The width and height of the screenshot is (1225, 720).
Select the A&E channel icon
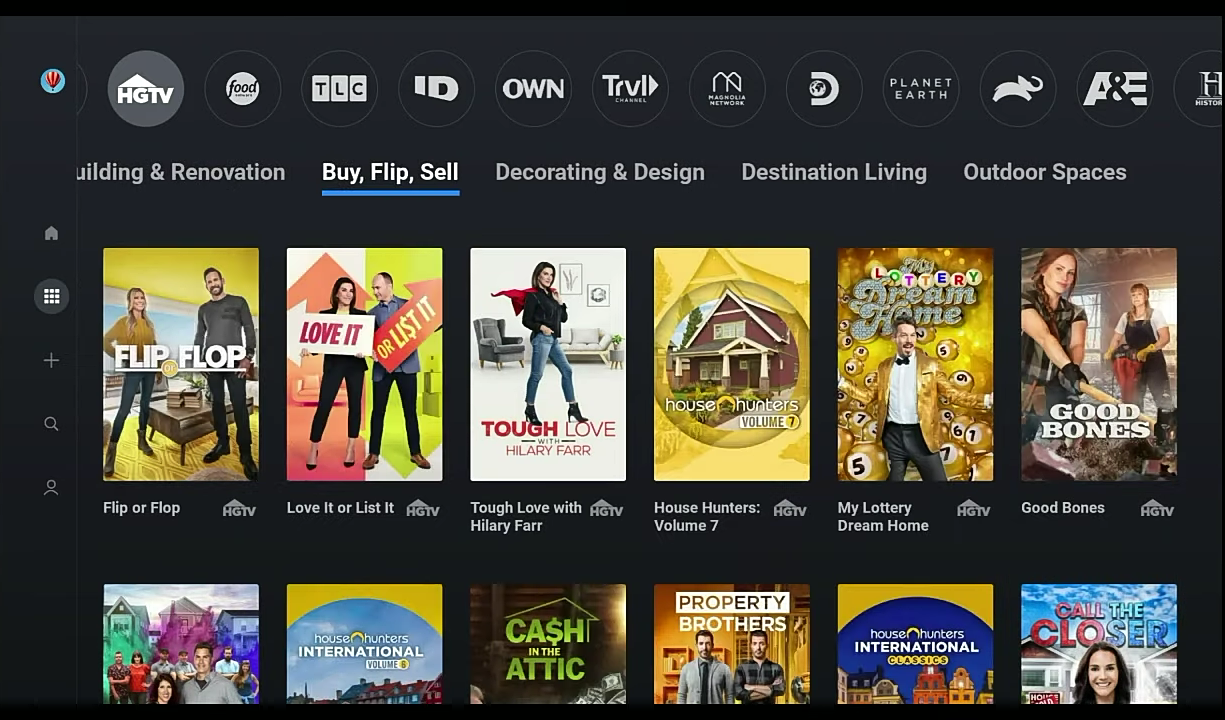pyautogui.click(x=1115, y=89)
